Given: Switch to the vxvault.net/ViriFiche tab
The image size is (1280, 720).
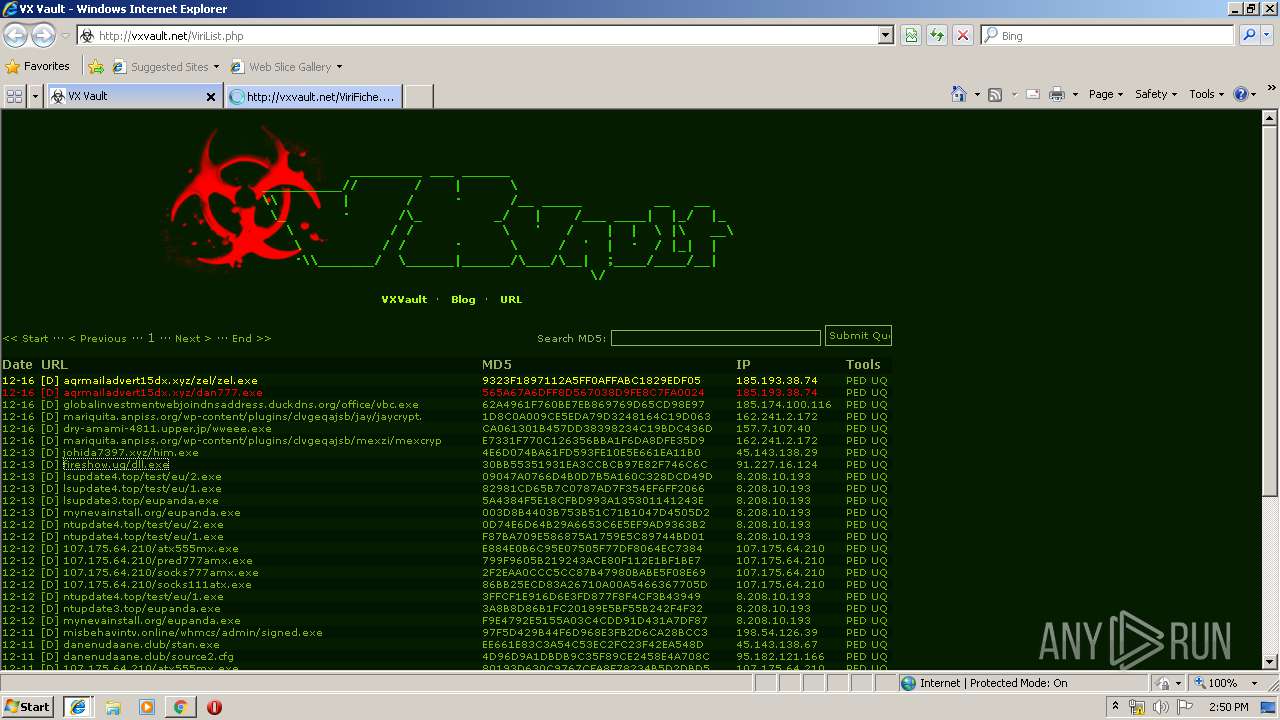Looking at the screenshot, I should click(x=313, y=96).
